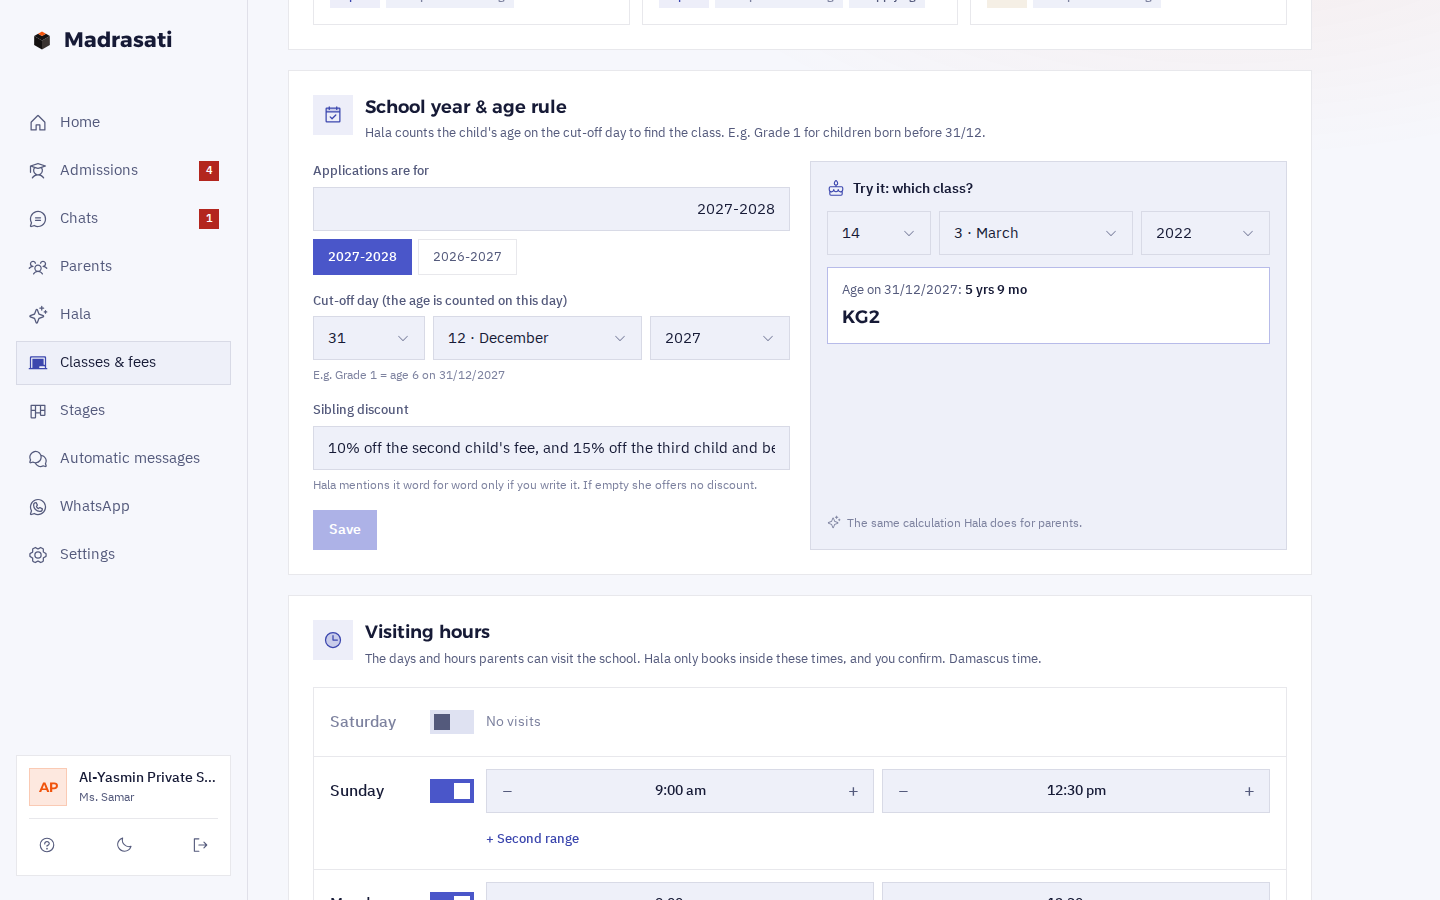Decrease Sunday start time 9:00 am

(507, 791)
